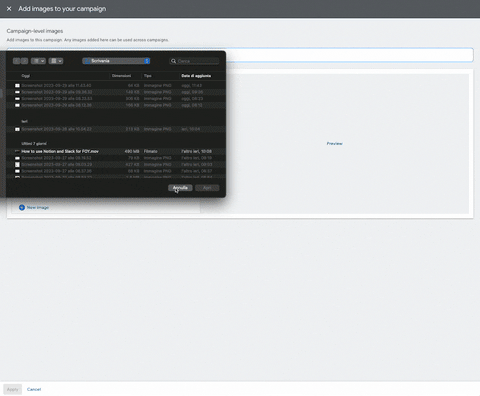This screenshot has height=396, width=480.
Task: Select the screenshot added oggi 09:36
Action: (x=116, y=92)
